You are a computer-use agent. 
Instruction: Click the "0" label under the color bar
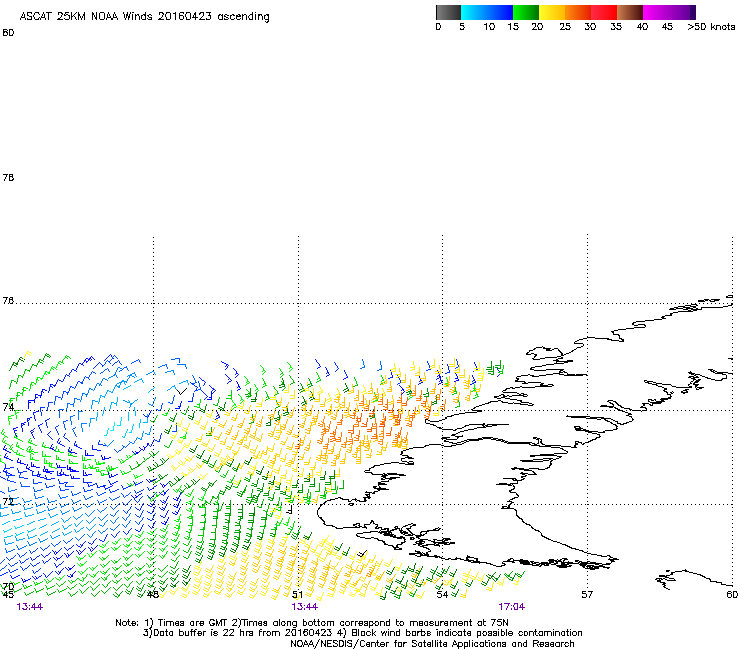pos(438,27)
